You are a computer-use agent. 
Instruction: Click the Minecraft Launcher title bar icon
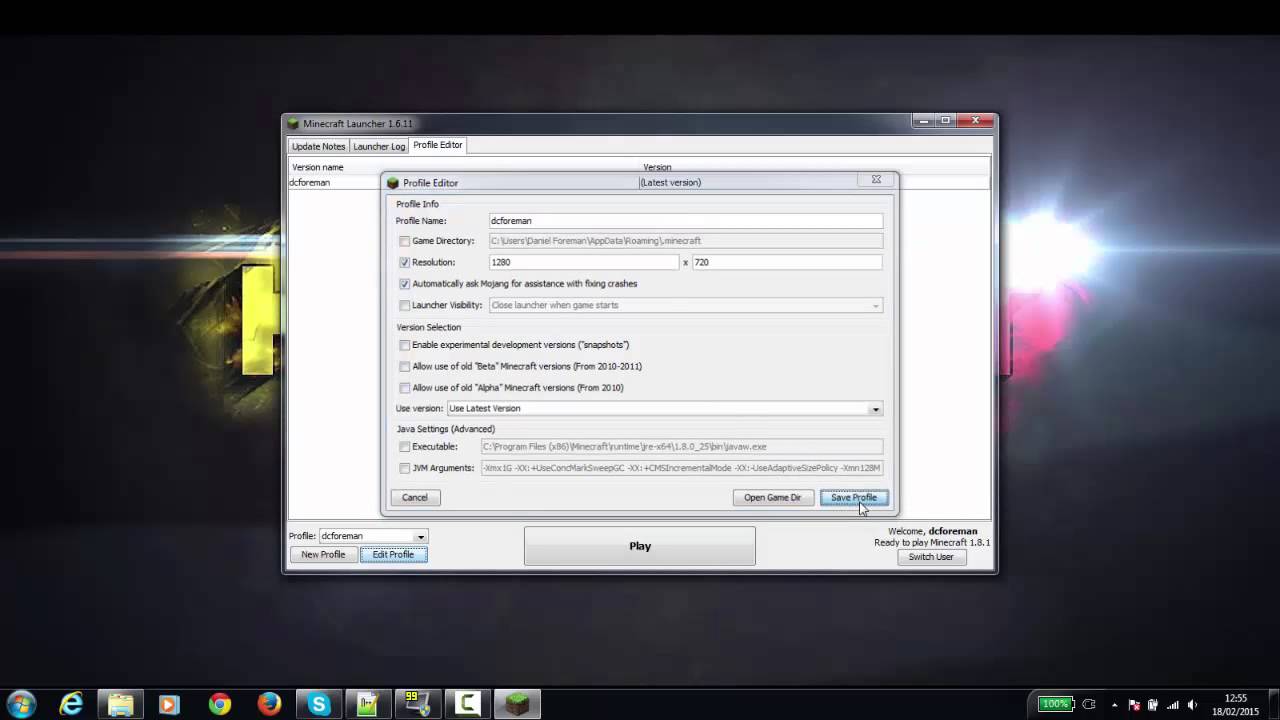tap(293, 124)
